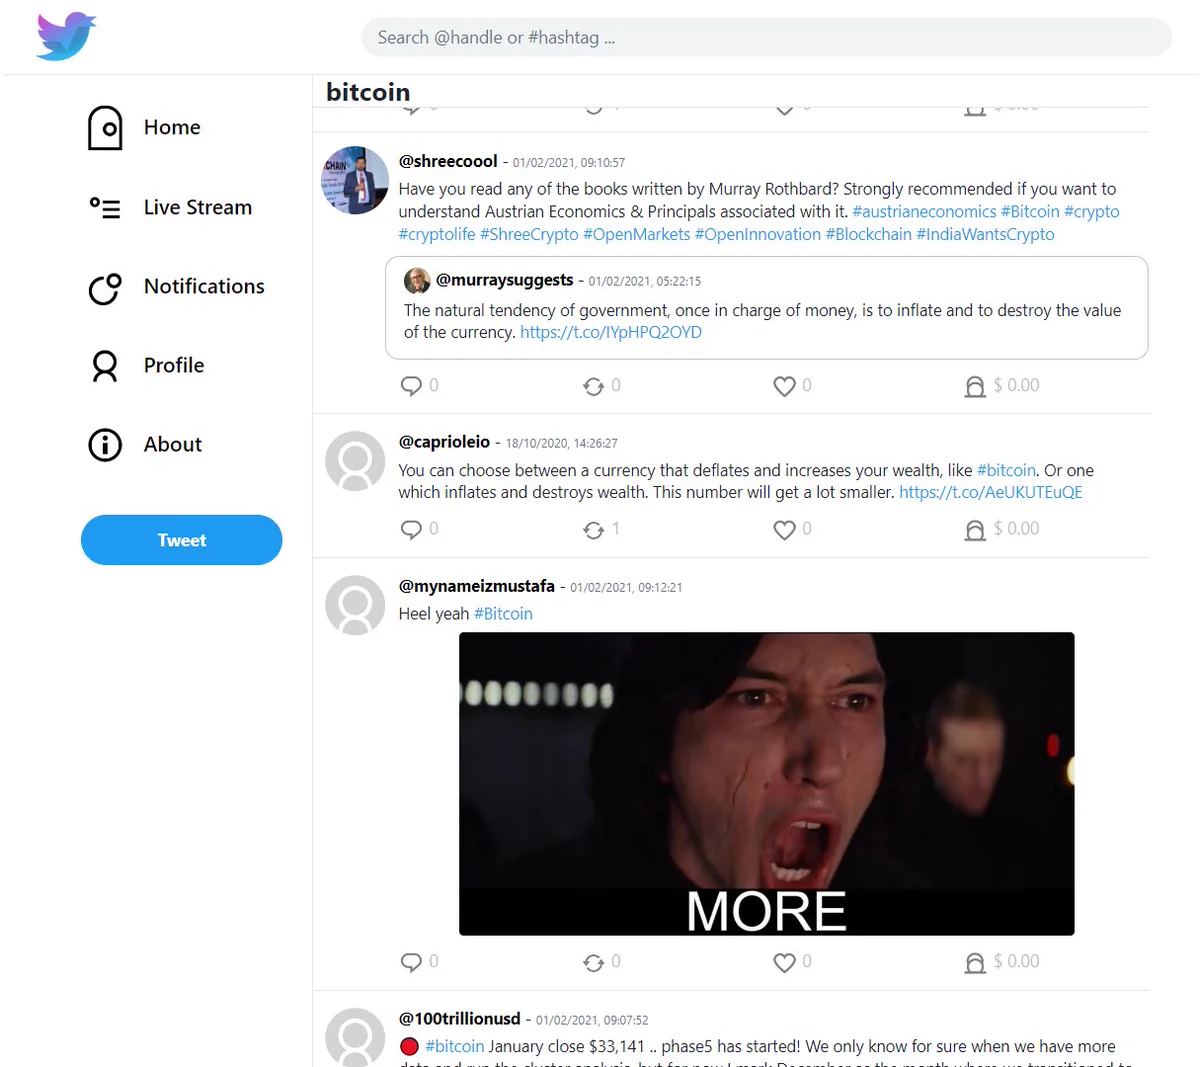Click $ 0.00 amount on caprioleio's tweet
Viewport: 1200px width, 1067px height.
tap(1016, 528)
